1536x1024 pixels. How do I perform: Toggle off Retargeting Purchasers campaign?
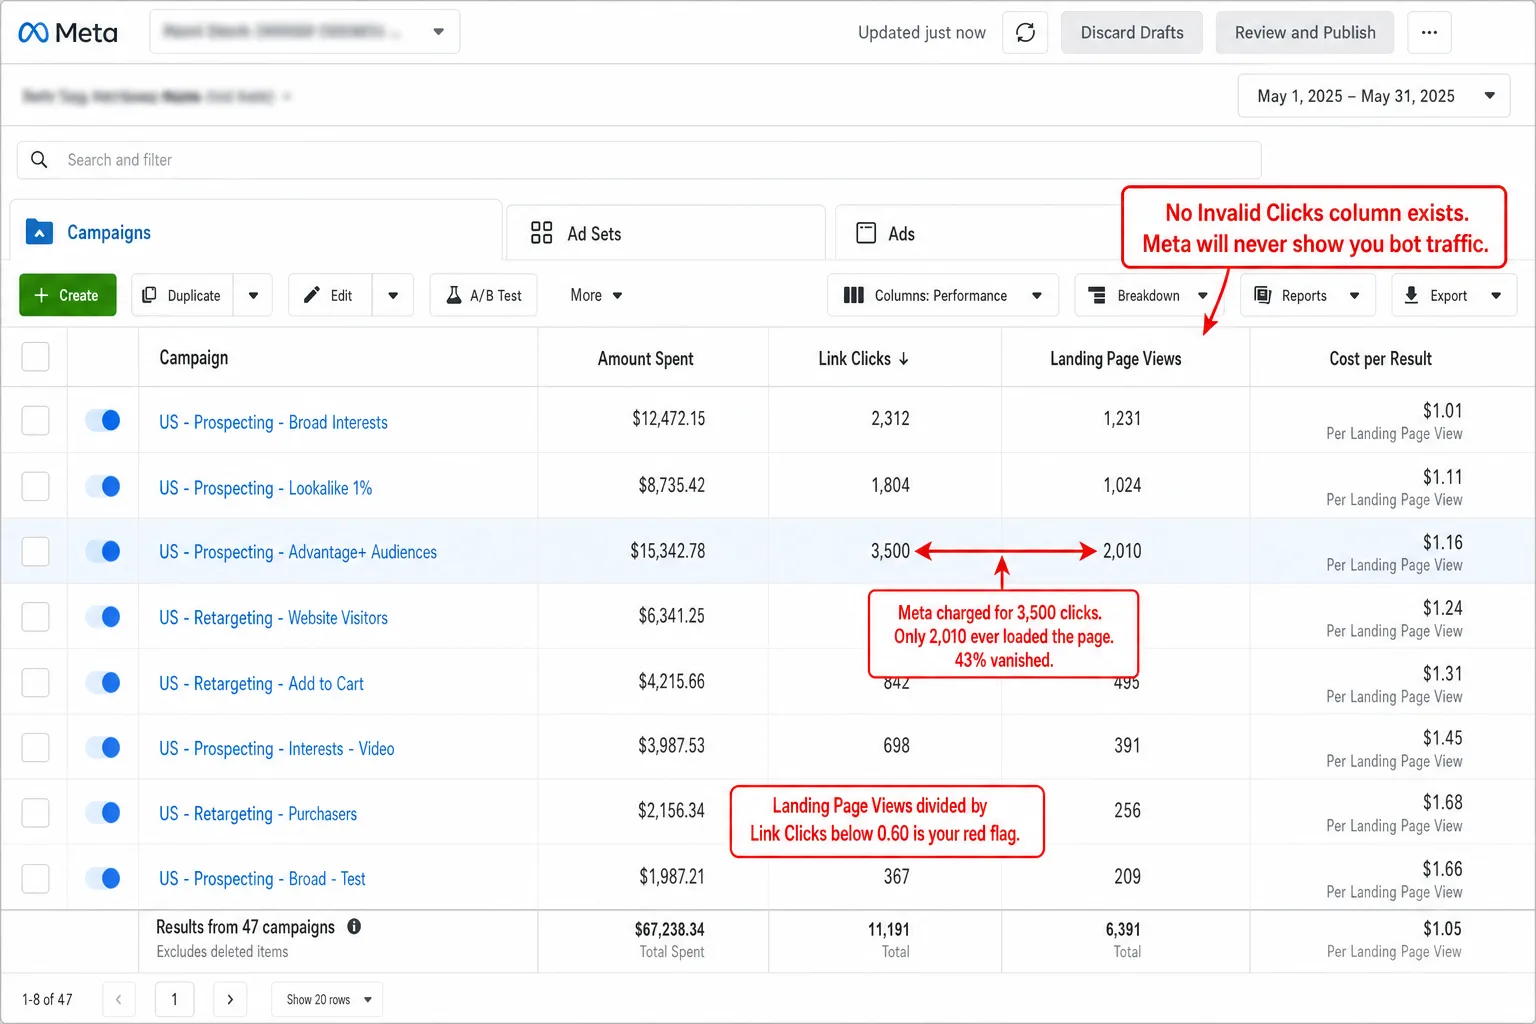103,812
